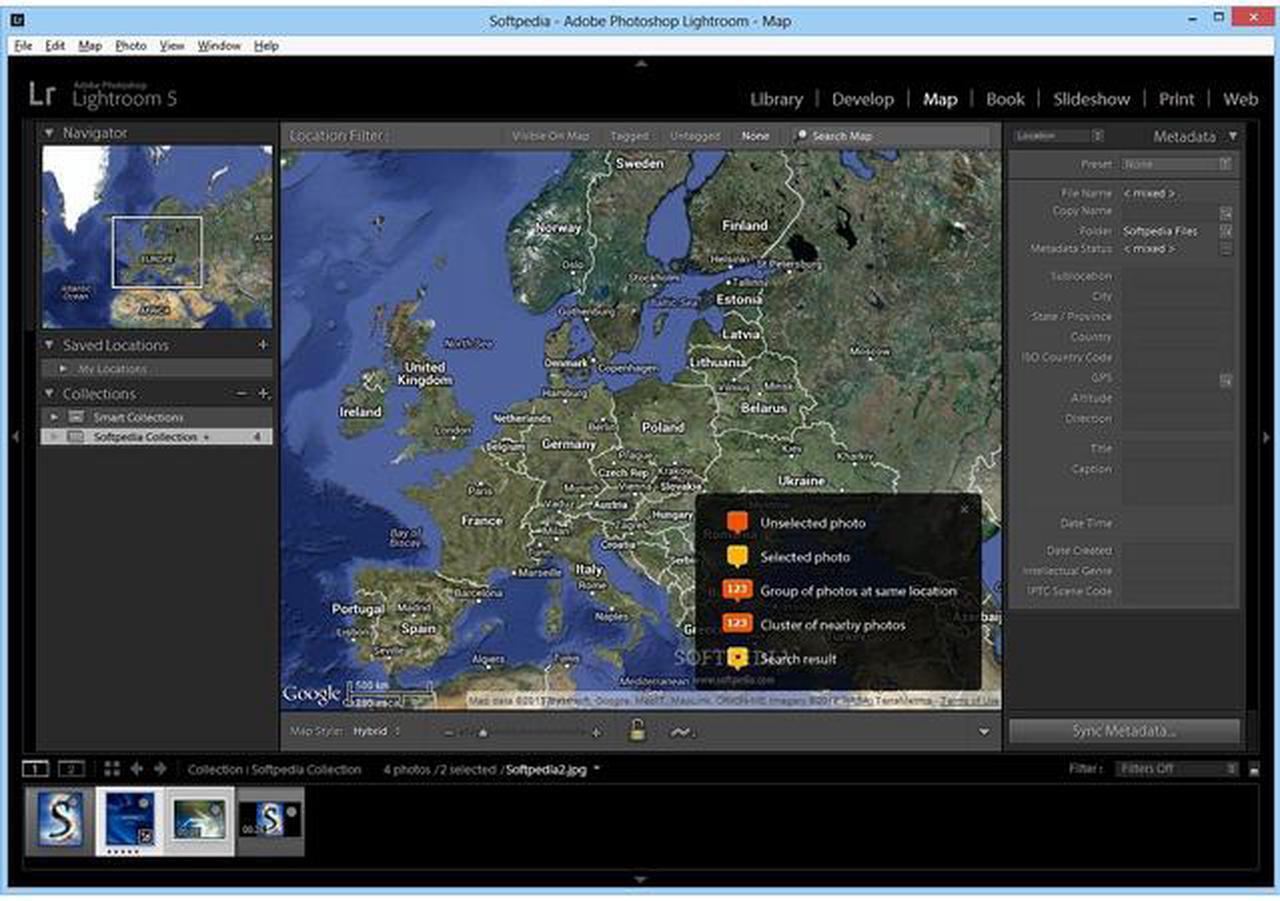Click the Copy Name action icon
Screen dimensions: 1280x901
point(1226,213)
